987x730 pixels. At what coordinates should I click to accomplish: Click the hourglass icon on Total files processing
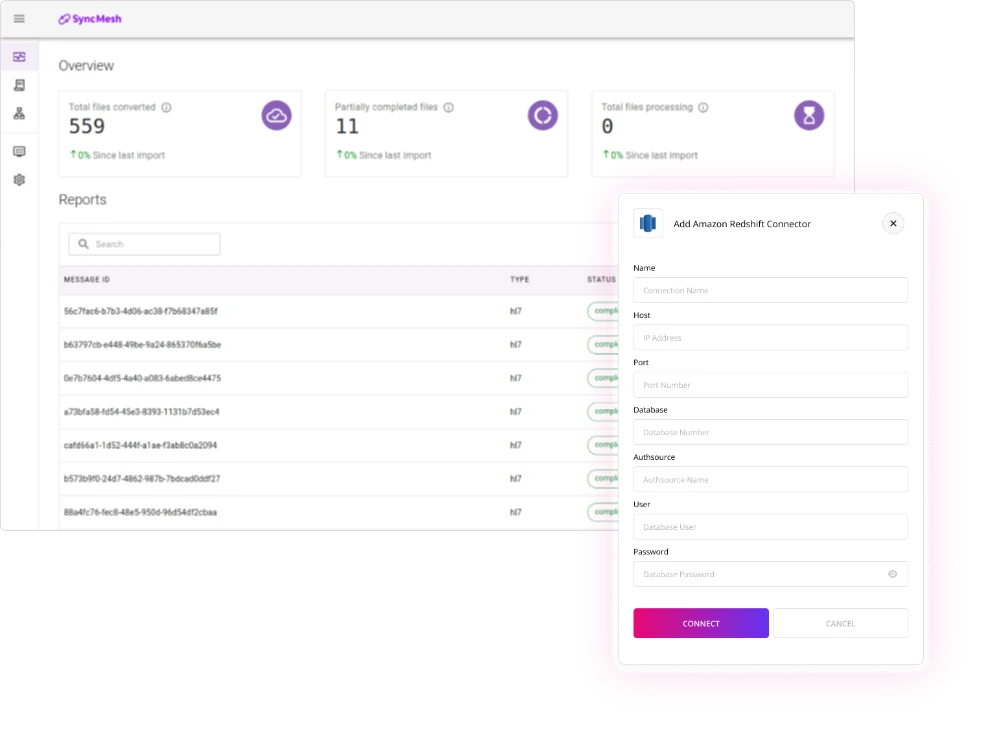point(810,115)
